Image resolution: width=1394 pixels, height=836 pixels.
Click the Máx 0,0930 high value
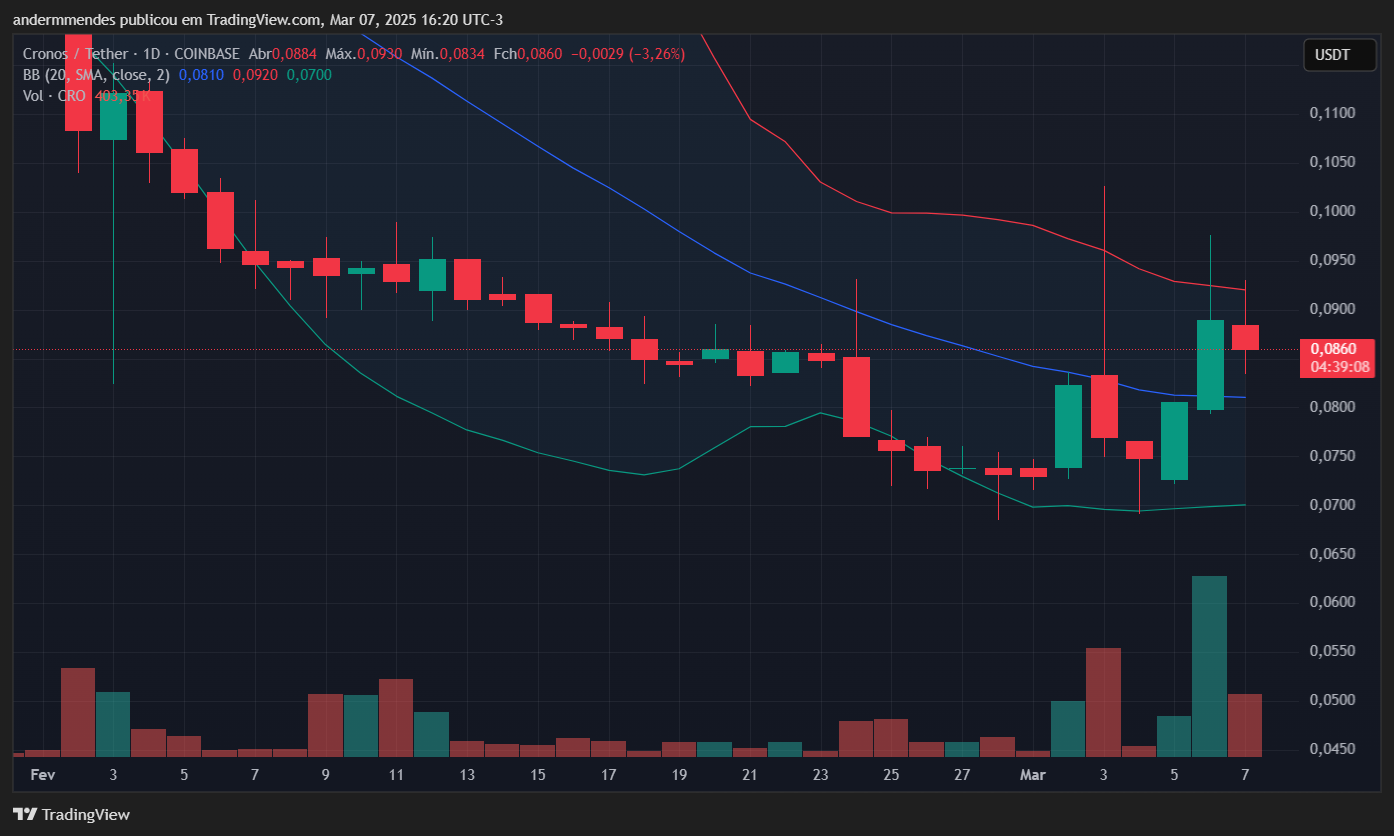pyautogui.click(x=366, y=54)
